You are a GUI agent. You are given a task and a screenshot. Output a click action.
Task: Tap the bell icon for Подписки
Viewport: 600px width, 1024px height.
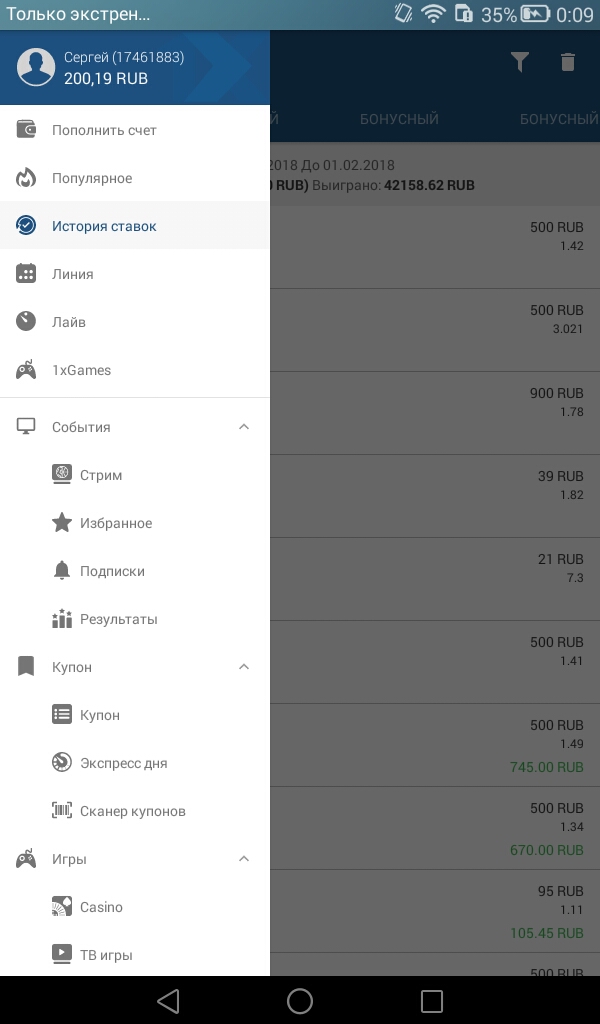coord(62,571)
